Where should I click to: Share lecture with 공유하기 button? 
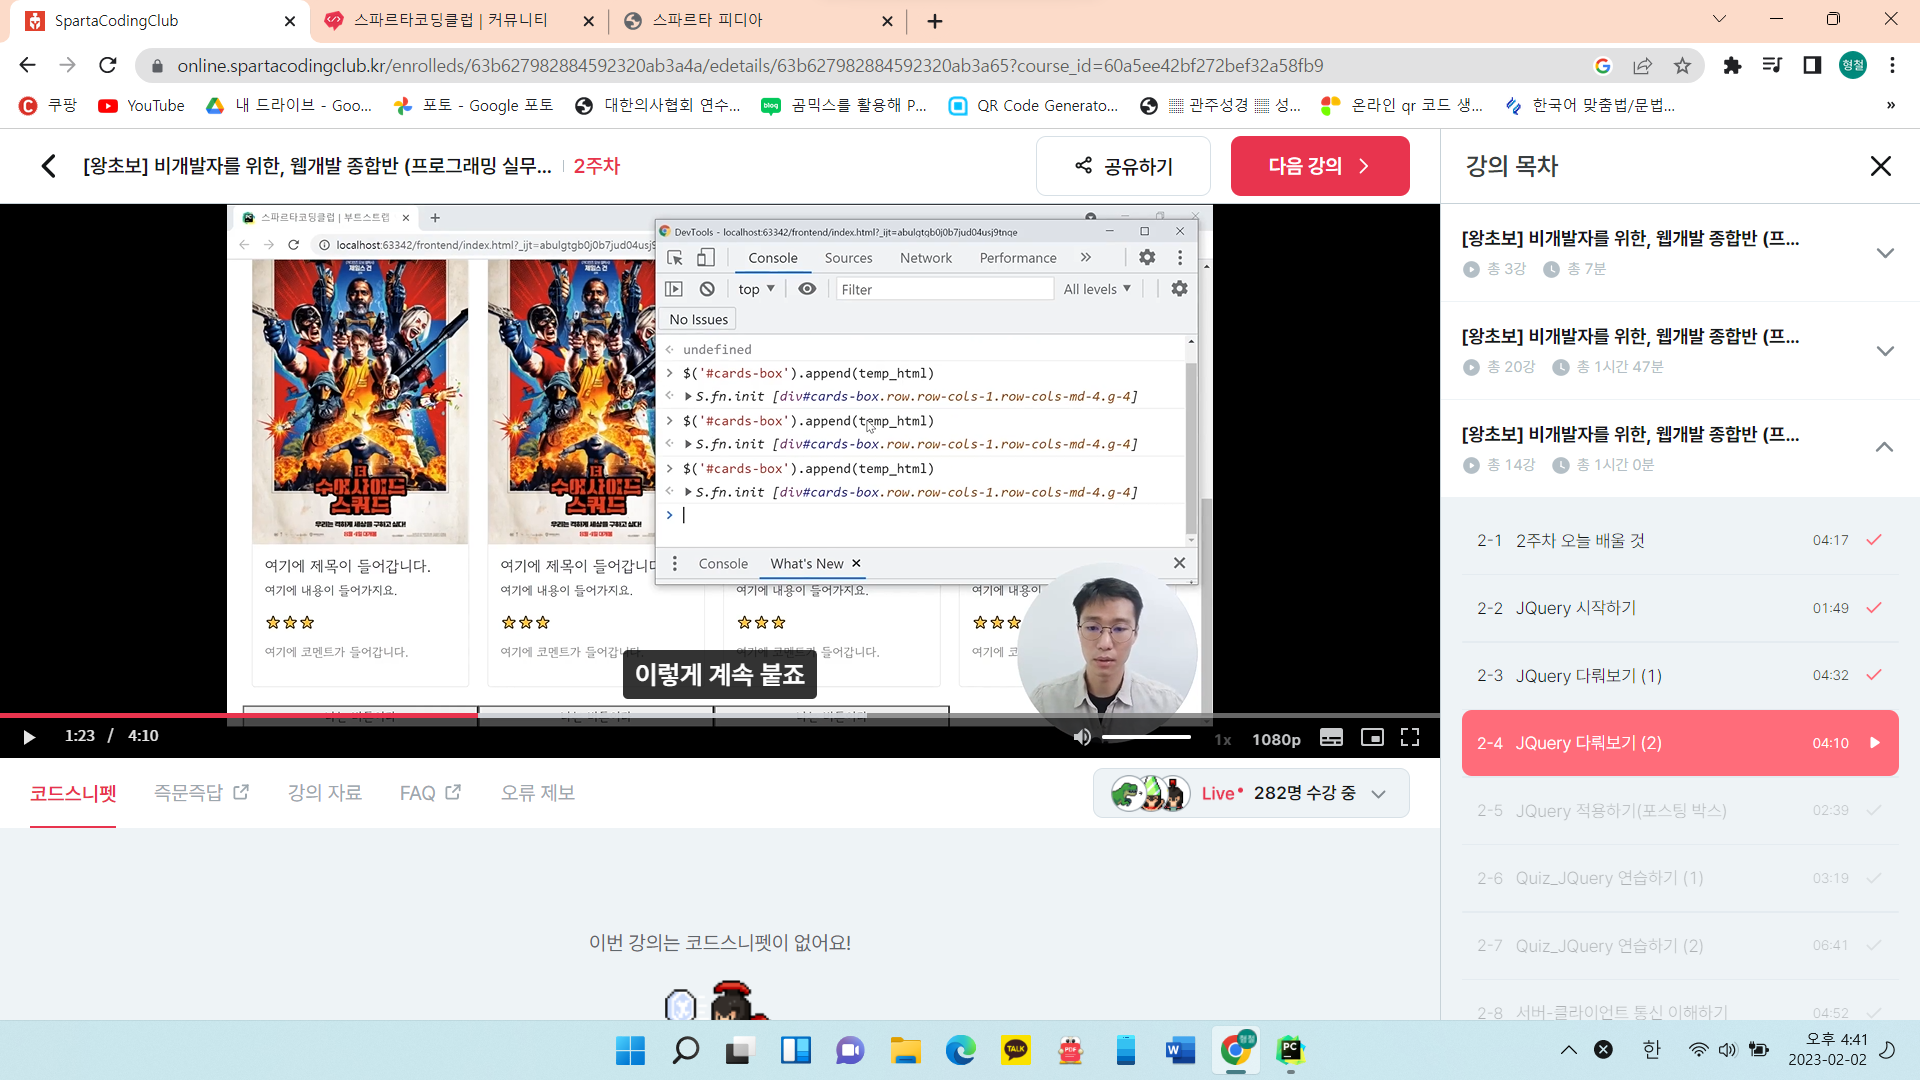1123,166
